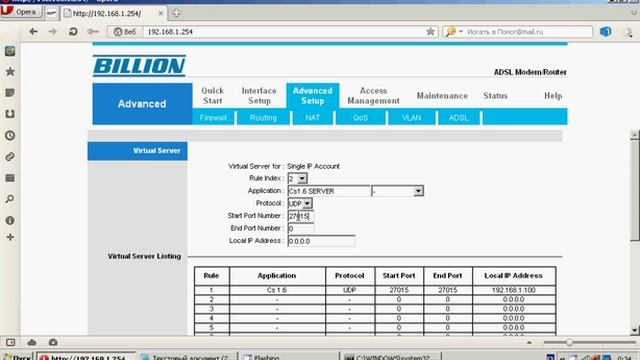Click the End Port Number field
640x360 pixels.
coord(301,229)
